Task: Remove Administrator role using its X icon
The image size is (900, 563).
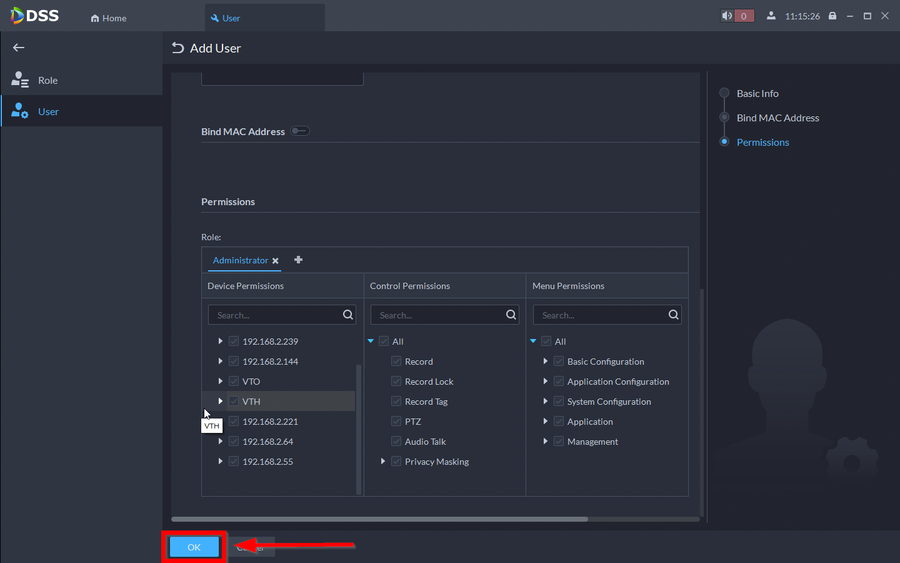Action: tap(276, 261)
